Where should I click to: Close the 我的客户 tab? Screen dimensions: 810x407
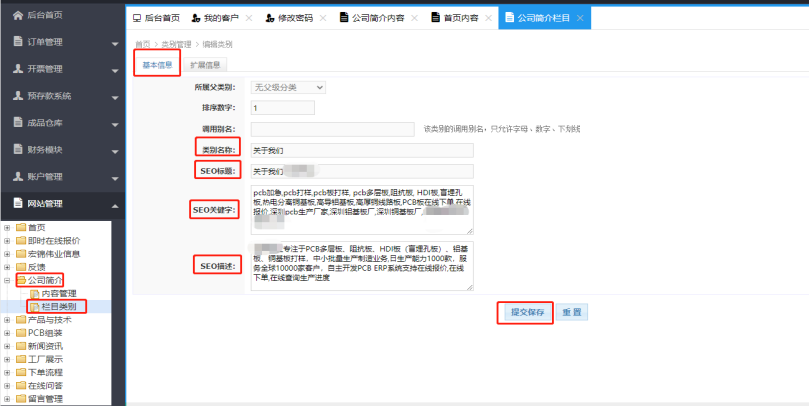click(x=249, y=18)
